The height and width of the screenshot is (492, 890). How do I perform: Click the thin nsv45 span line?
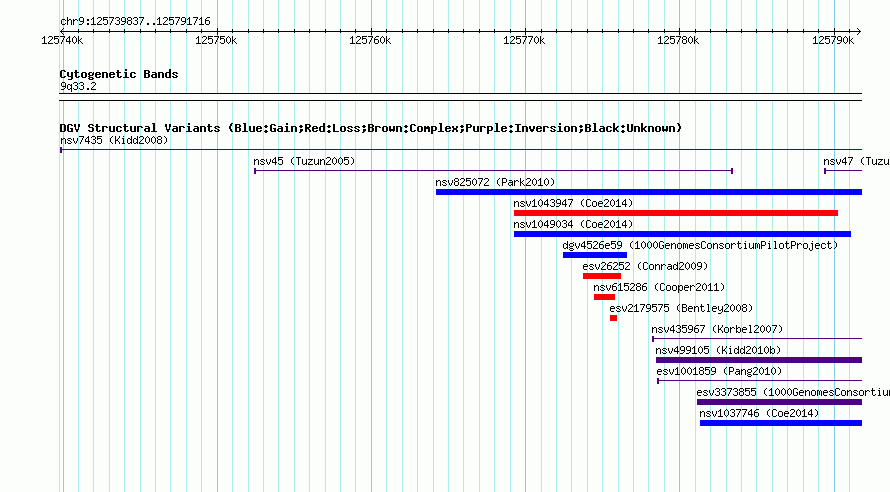coord(494,171)
